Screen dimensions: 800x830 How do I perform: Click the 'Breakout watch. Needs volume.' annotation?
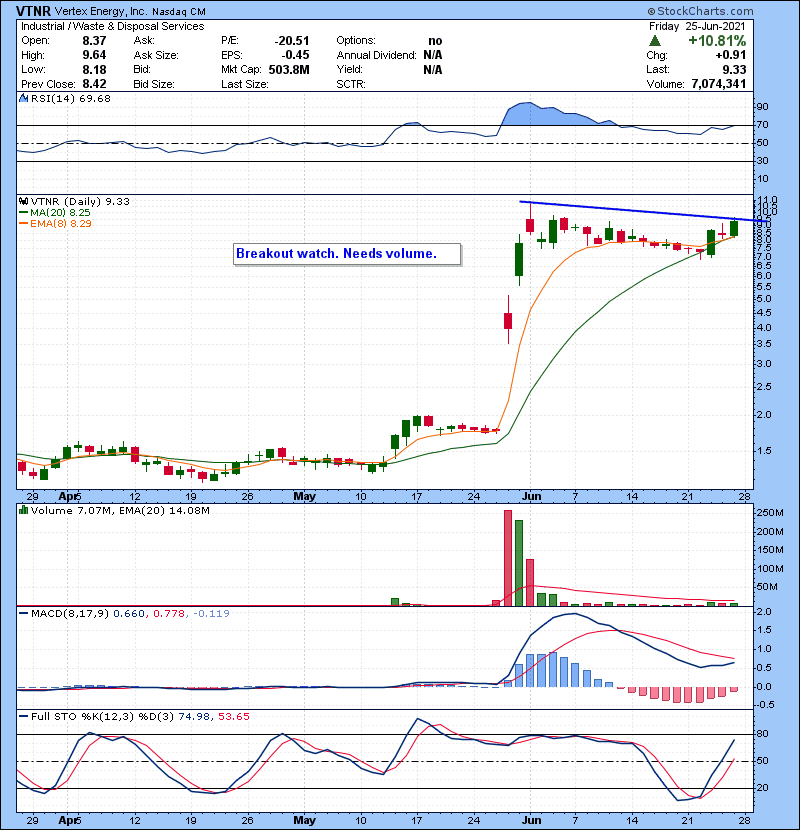(347, 254)
